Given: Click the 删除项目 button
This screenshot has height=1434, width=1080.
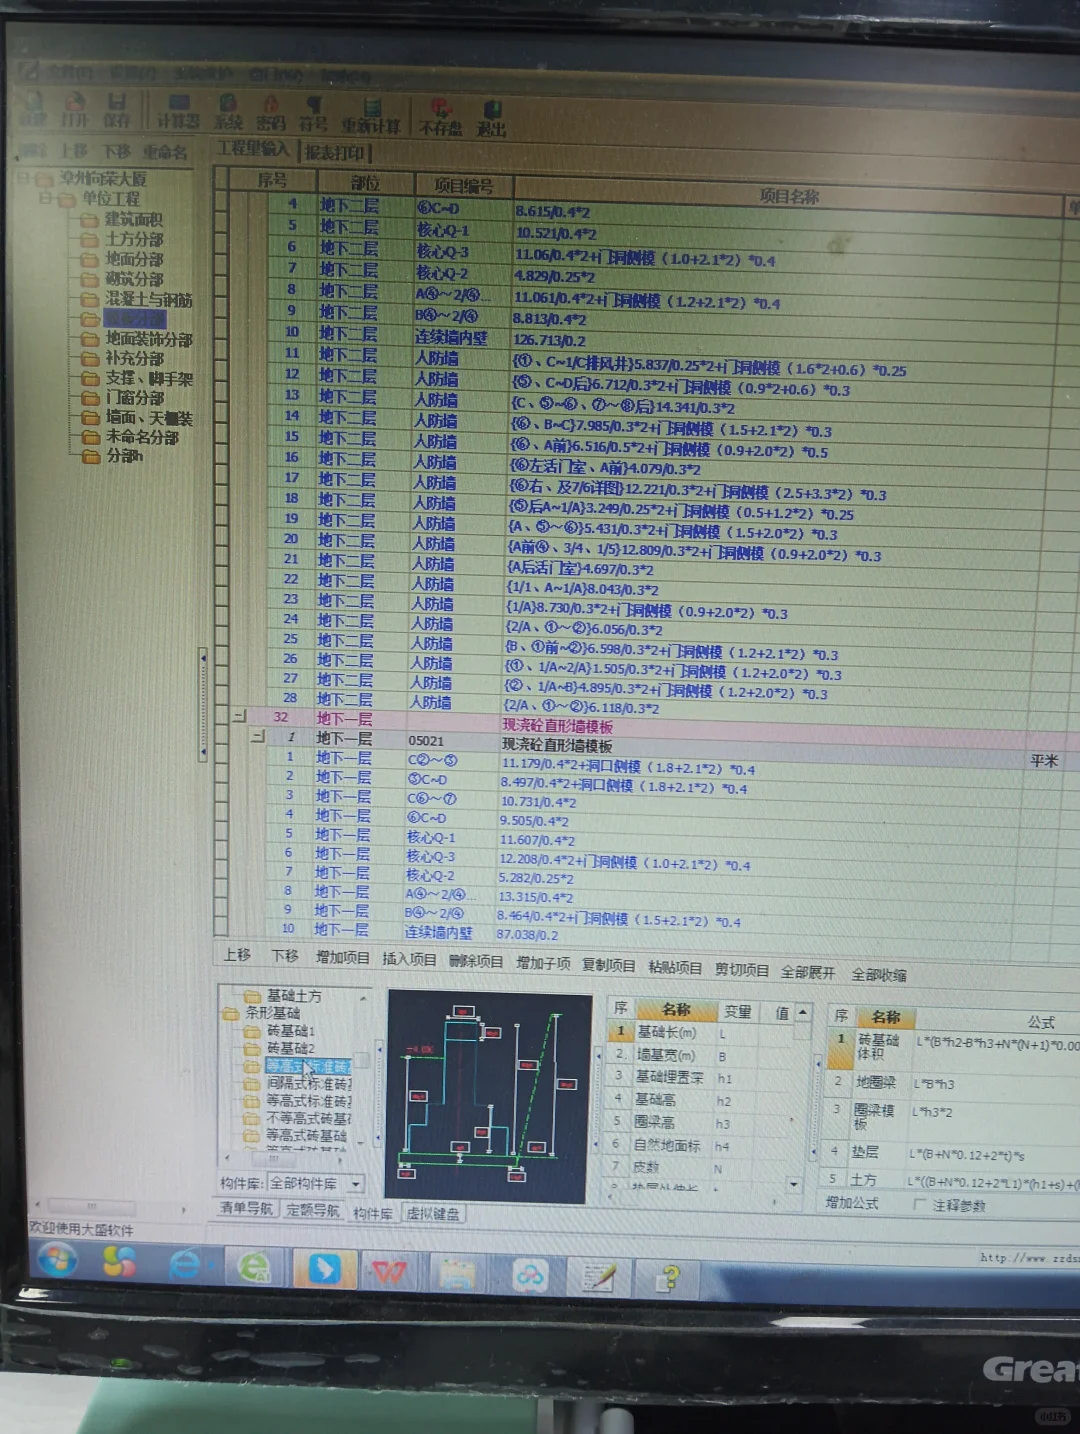Looking at the screenshot, I should (475, 961).
